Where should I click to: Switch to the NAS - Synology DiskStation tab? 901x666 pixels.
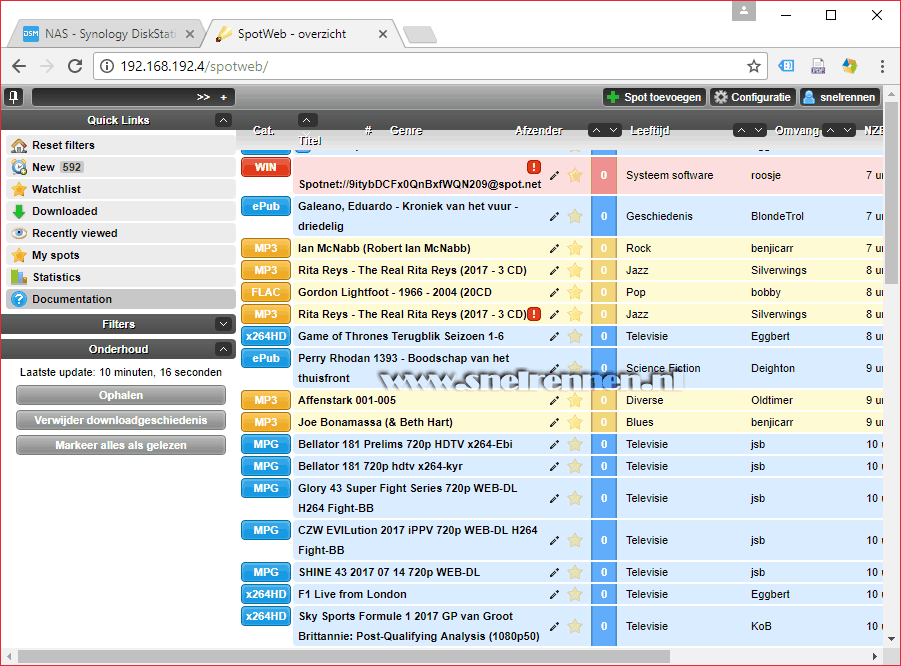[x=107, y=34]
